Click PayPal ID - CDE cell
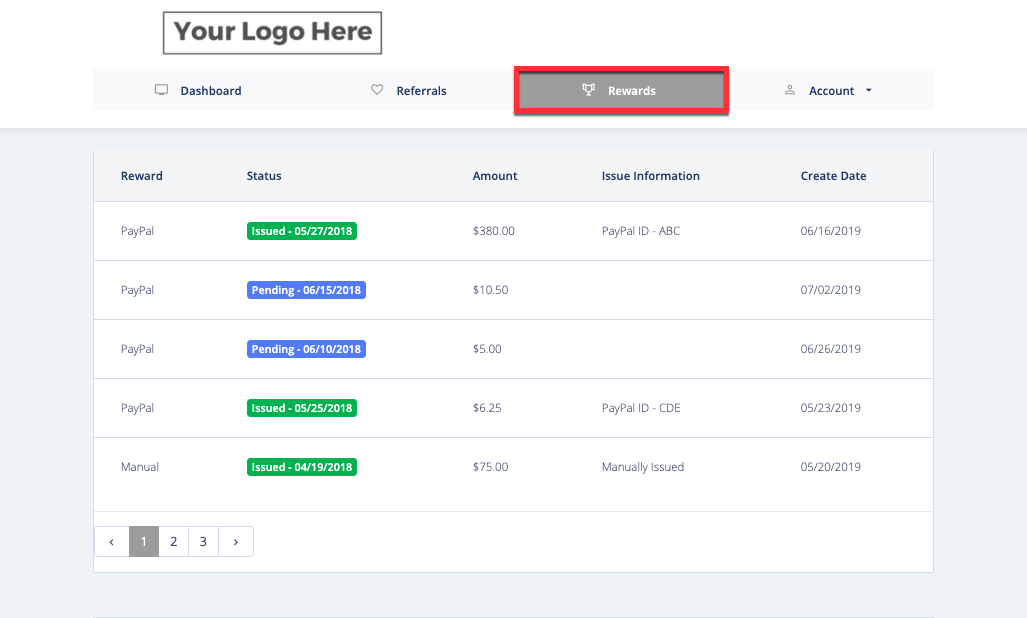The image size is (1027, 618). 641,408
